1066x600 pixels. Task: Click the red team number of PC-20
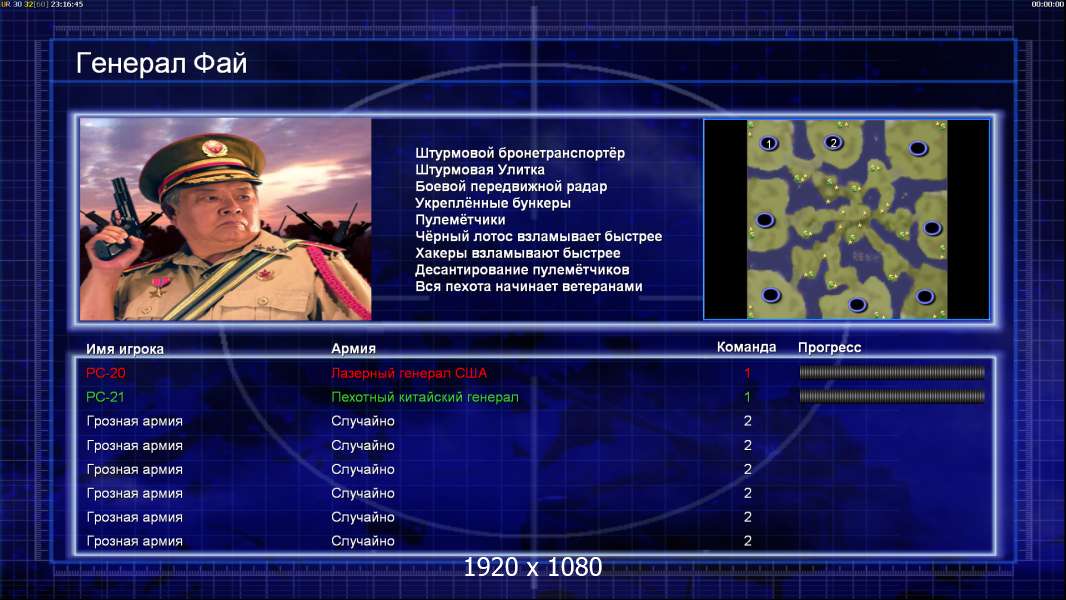747,373
